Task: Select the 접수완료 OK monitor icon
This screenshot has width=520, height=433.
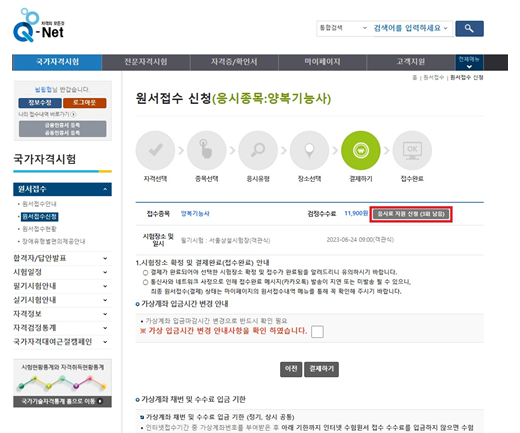Action: click(412, 150)
